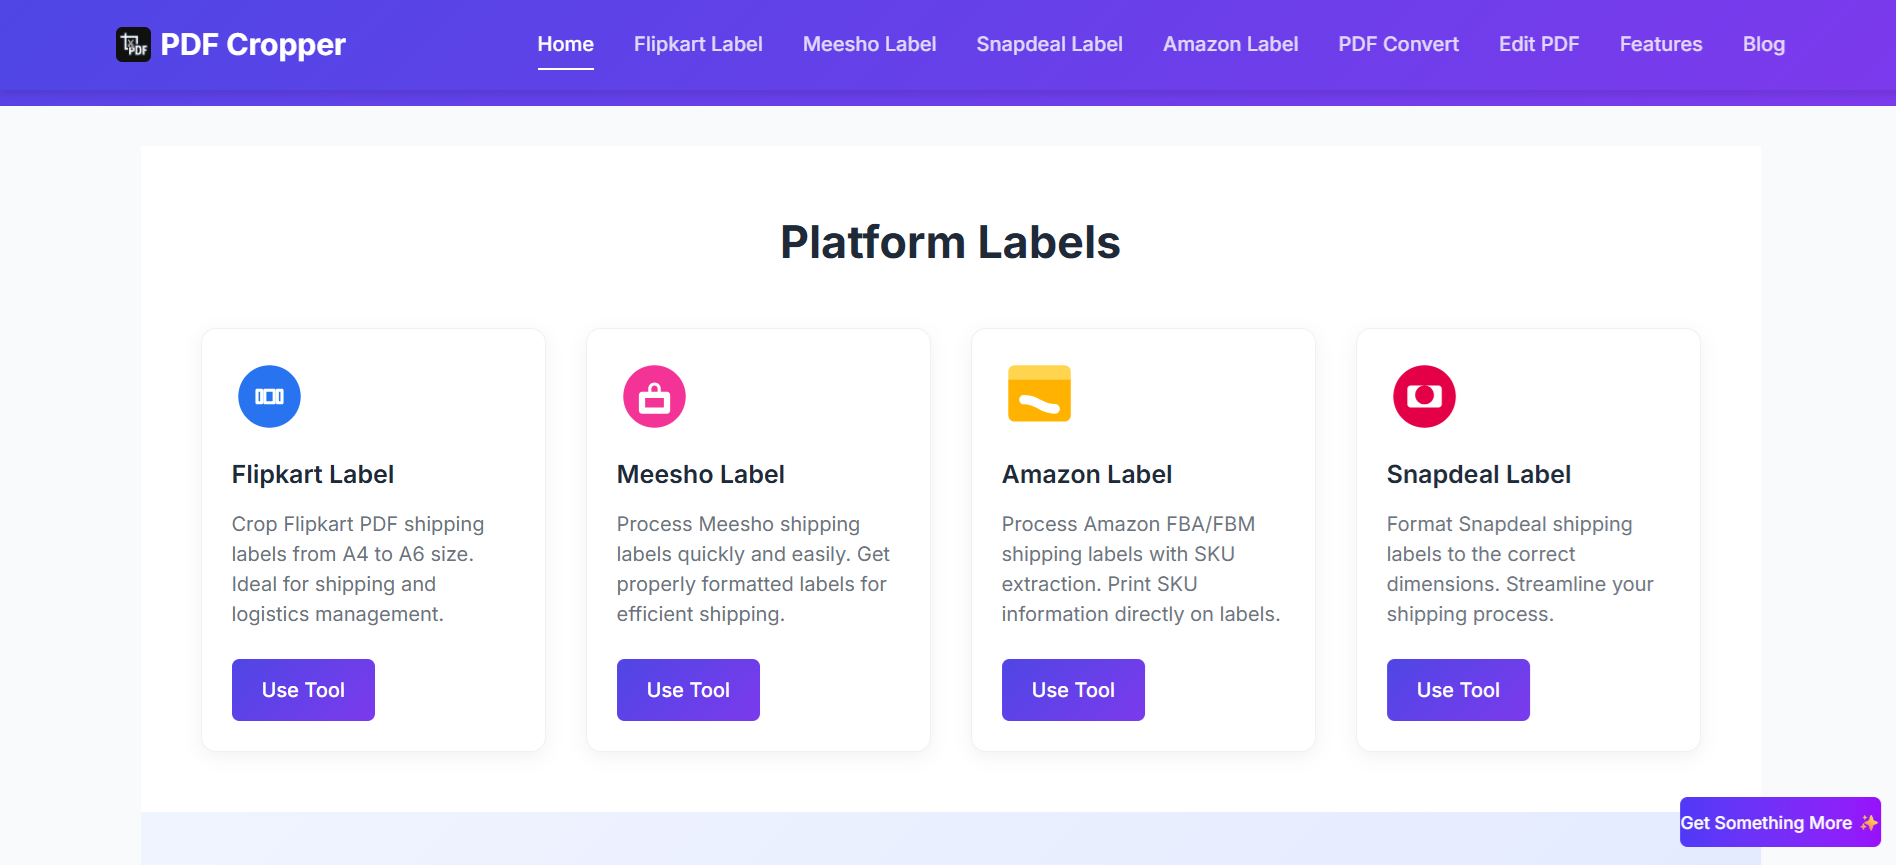Launch the Amazon Label Use Tool button

[1073, 690]
